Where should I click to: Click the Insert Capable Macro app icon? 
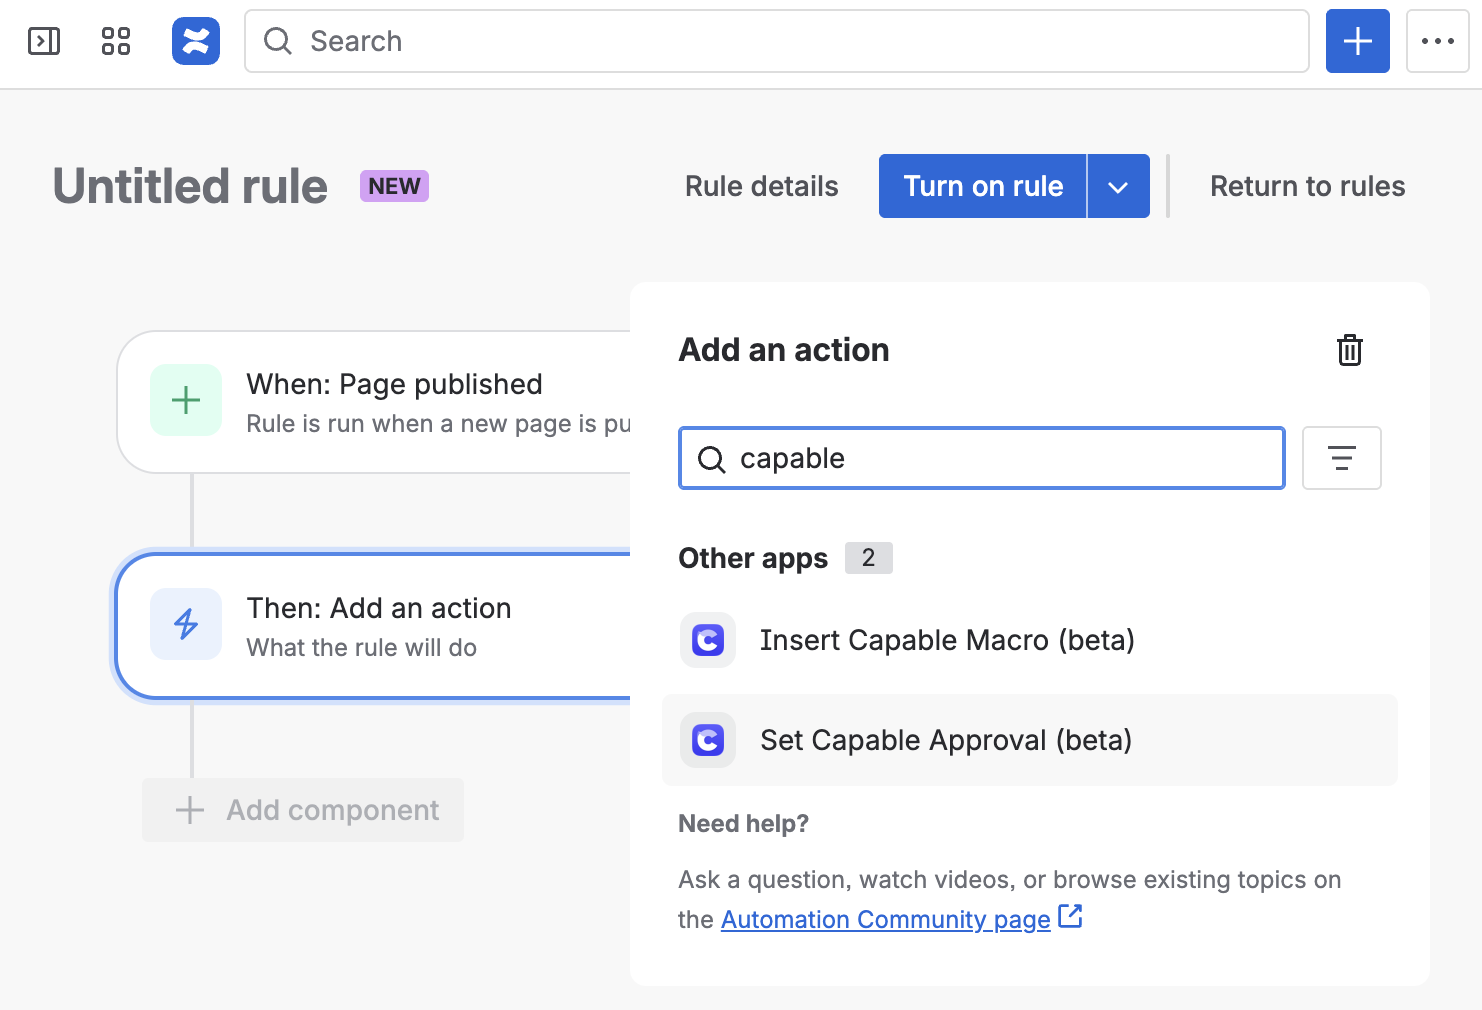point(708,640)
